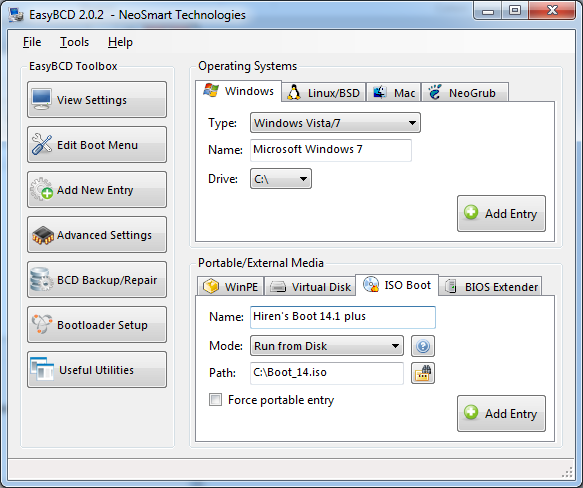The height and width of the screenshot is (488, 583).
Task: Open the Tools menu
Action: (x=74, y=42)
